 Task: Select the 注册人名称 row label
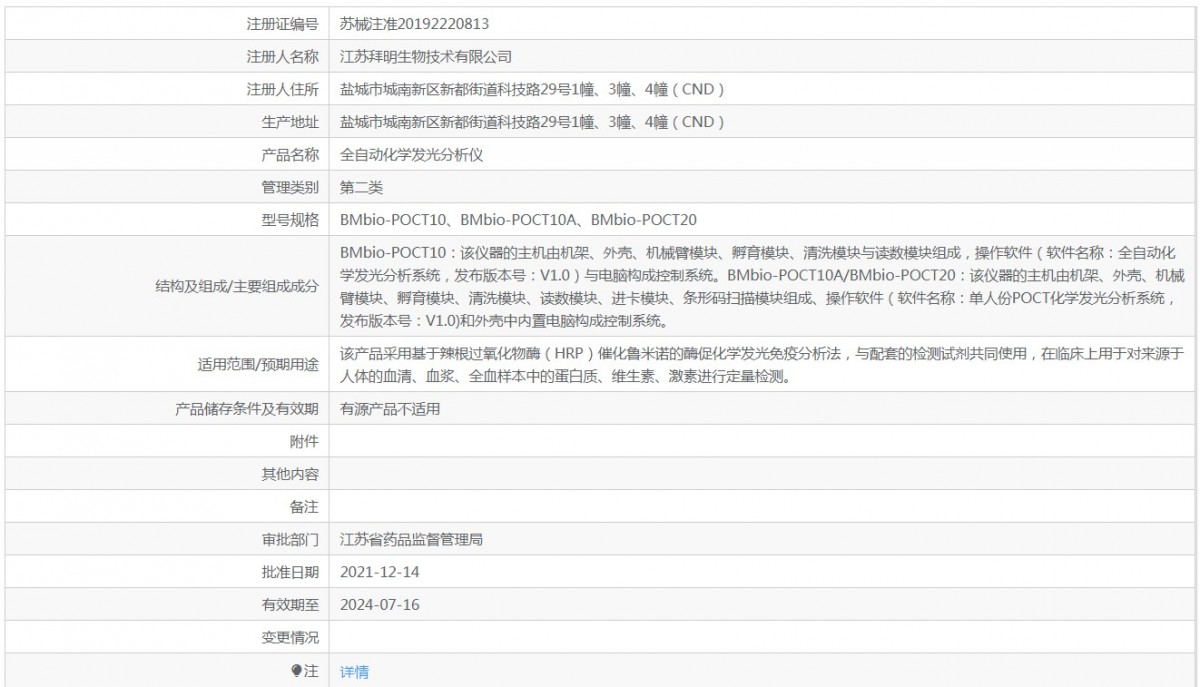click(x=282, y=57)
